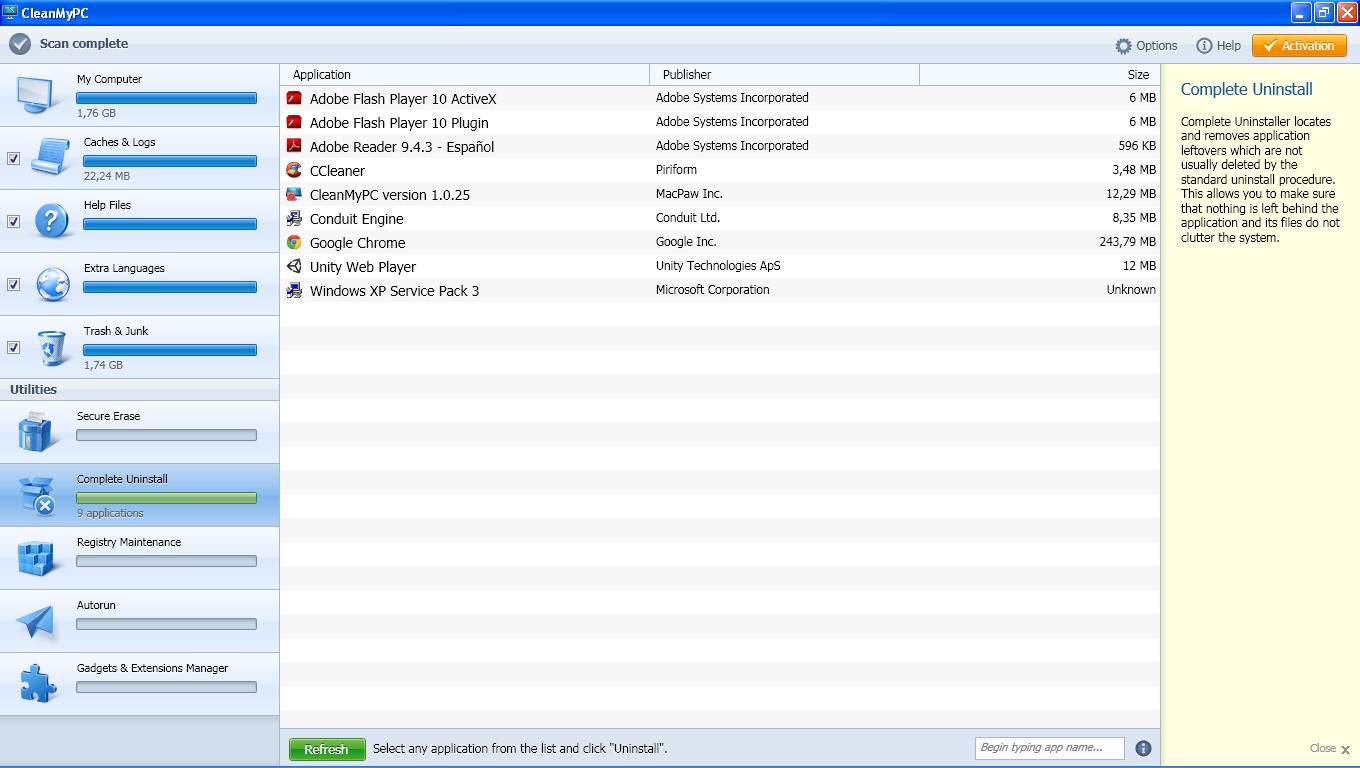Click the MacPaw Inc. publisher cell
The height and width of the screenshot is (768, 1360).
[x=689, y=194]
